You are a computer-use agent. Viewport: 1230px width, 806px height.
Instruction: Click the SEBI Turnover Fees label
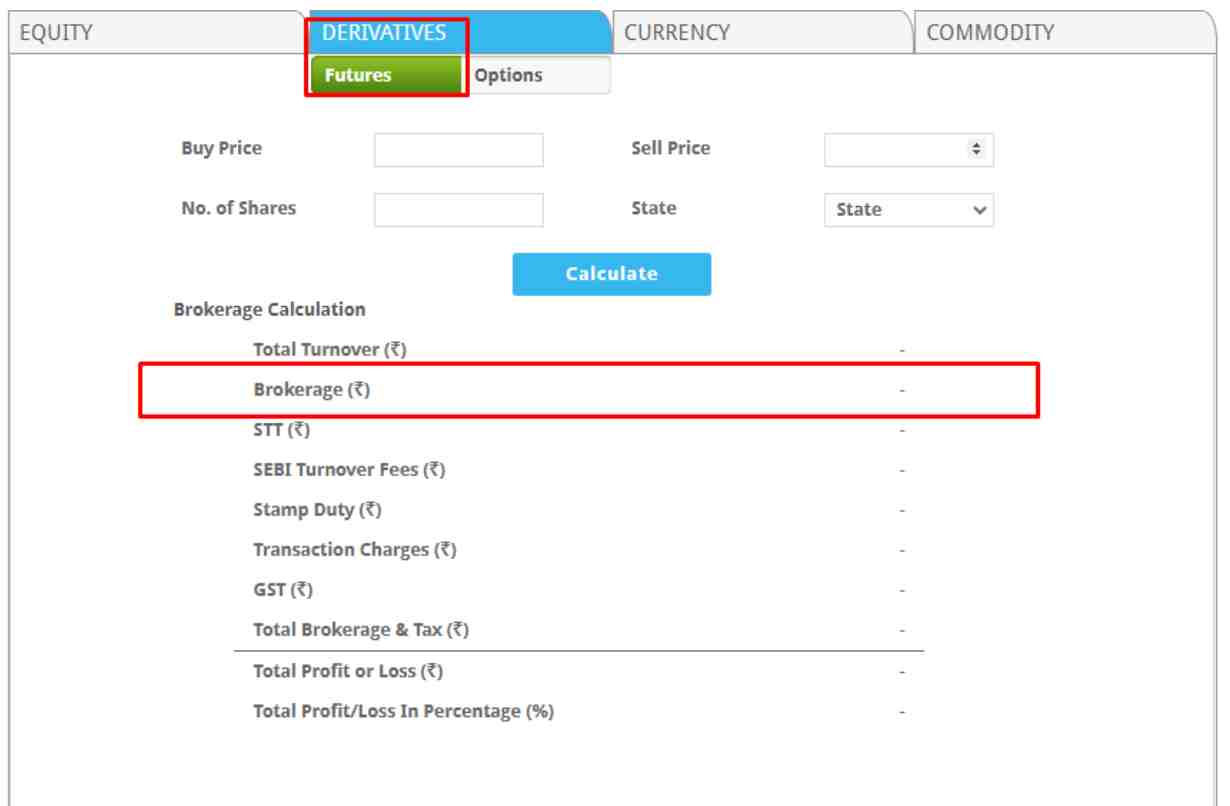tap(349, 471)
